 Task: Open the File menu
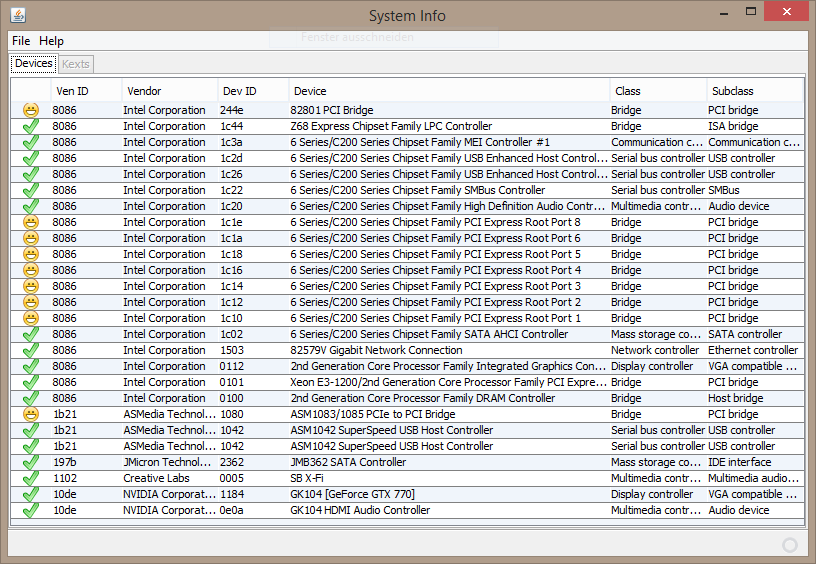point(21,41)
